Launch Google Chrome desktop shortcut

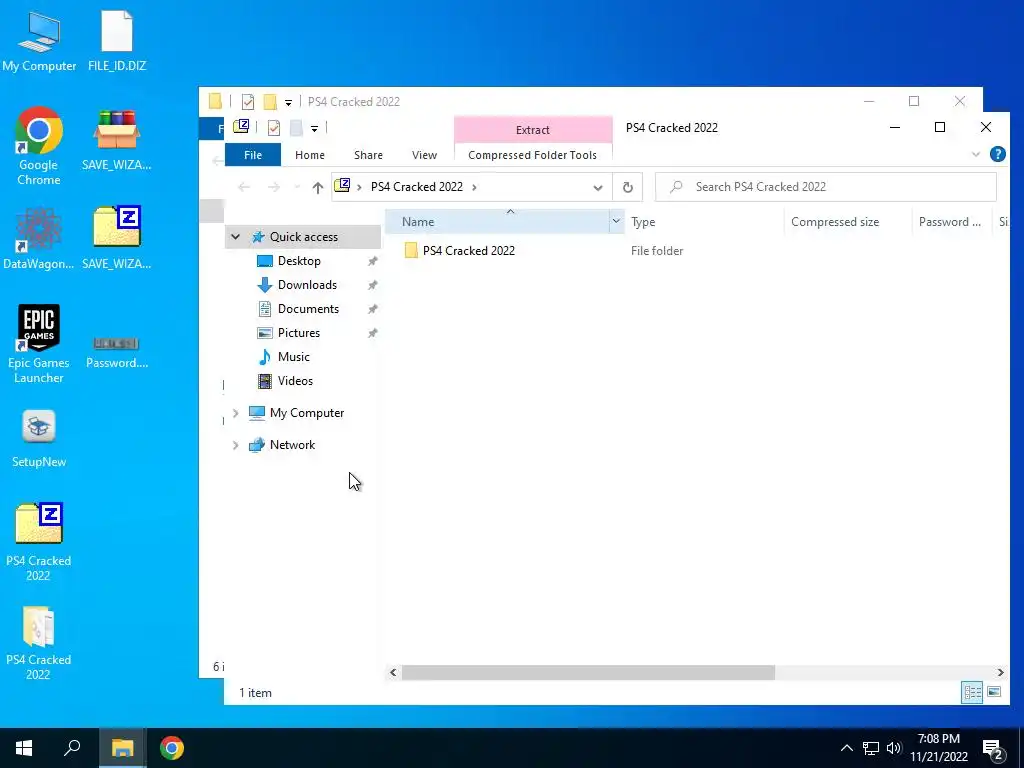(x=39, y=146)
